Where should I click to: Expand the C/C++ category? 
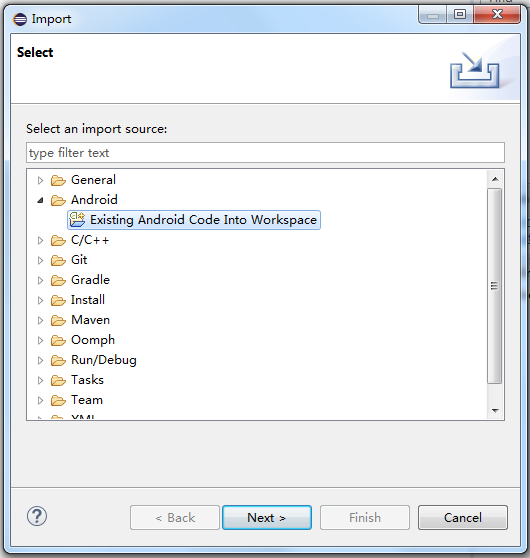click(40, 241)
